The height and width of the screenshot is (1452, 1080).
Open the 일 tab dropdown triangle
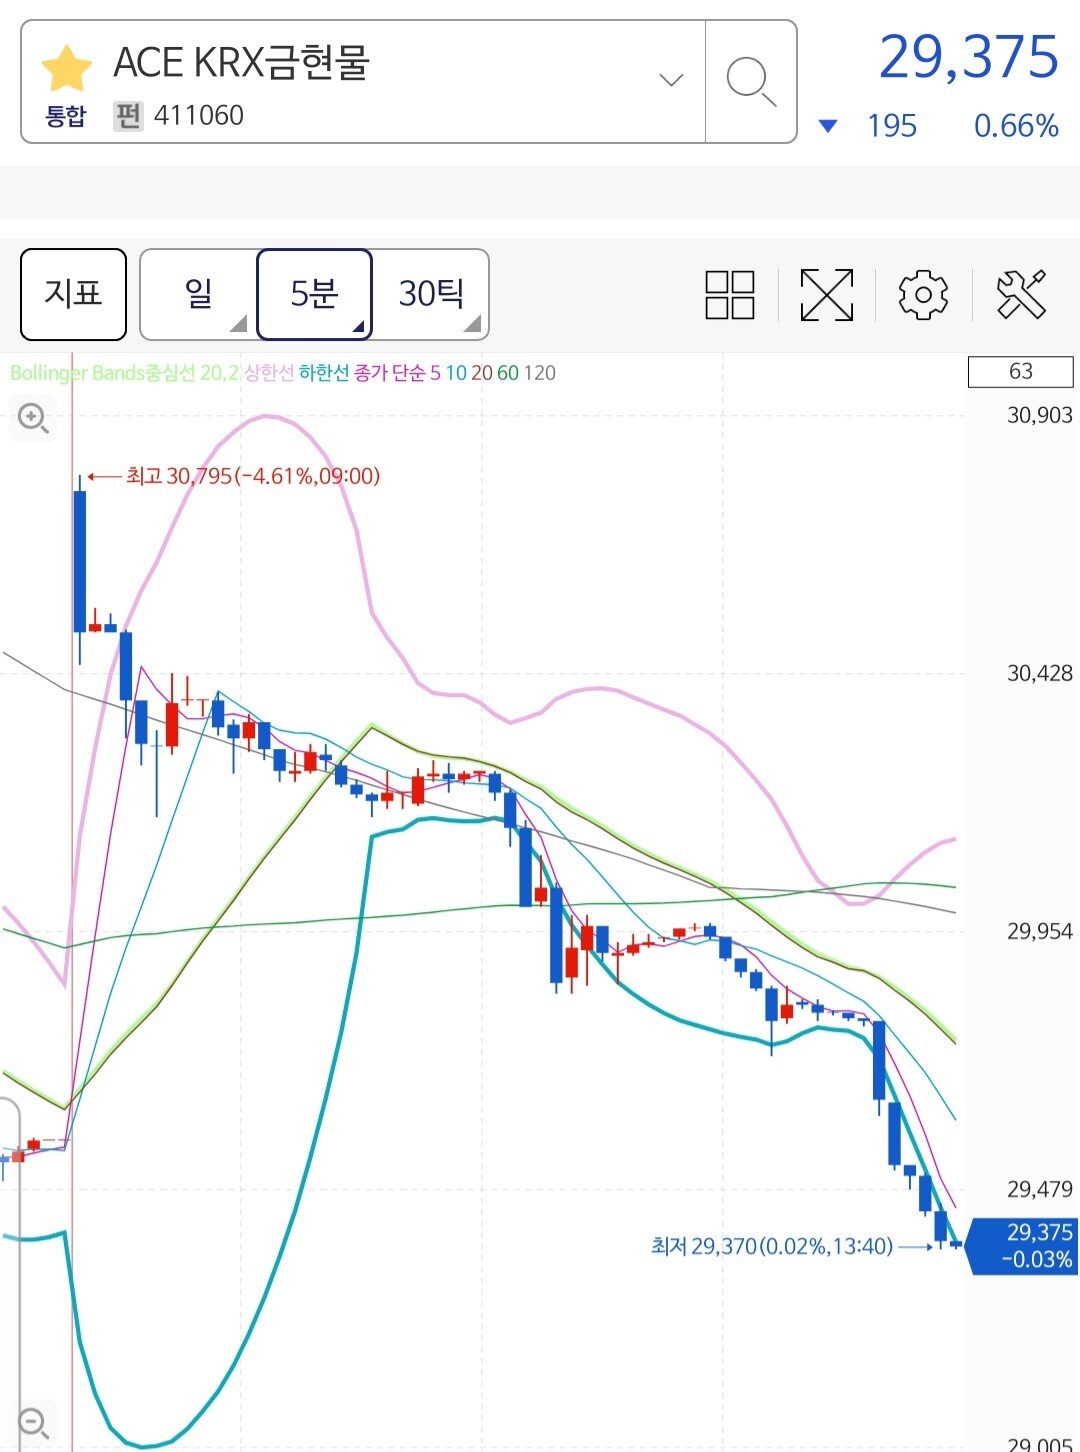(x=240, y=324)
